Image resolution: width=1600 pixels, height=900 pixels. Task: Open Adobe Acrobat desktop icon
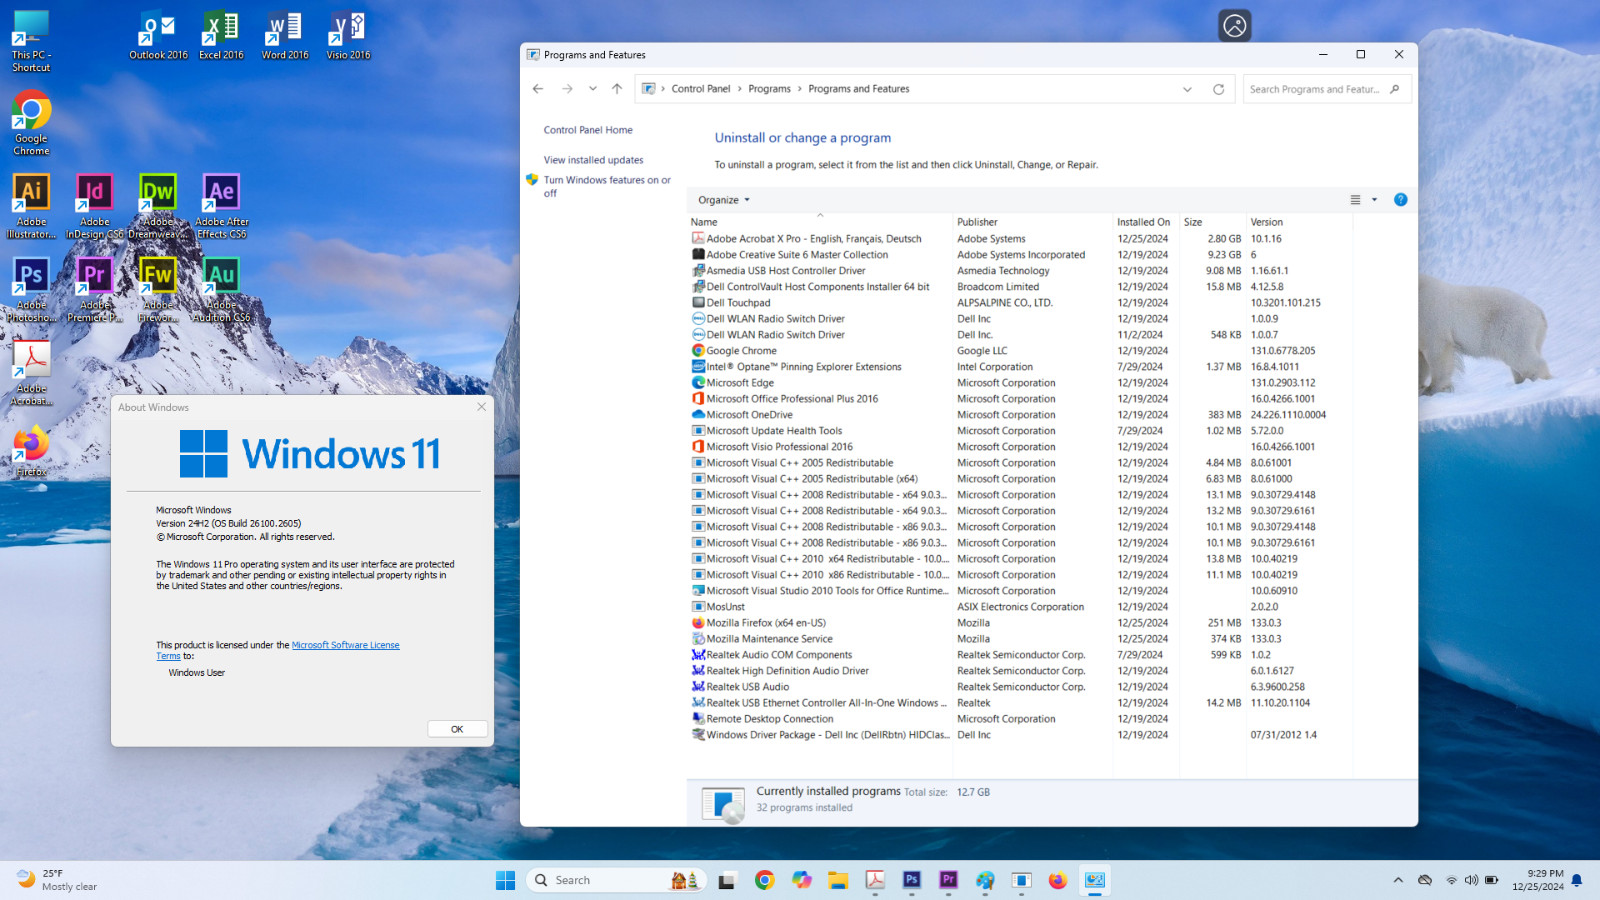point(31,373)
